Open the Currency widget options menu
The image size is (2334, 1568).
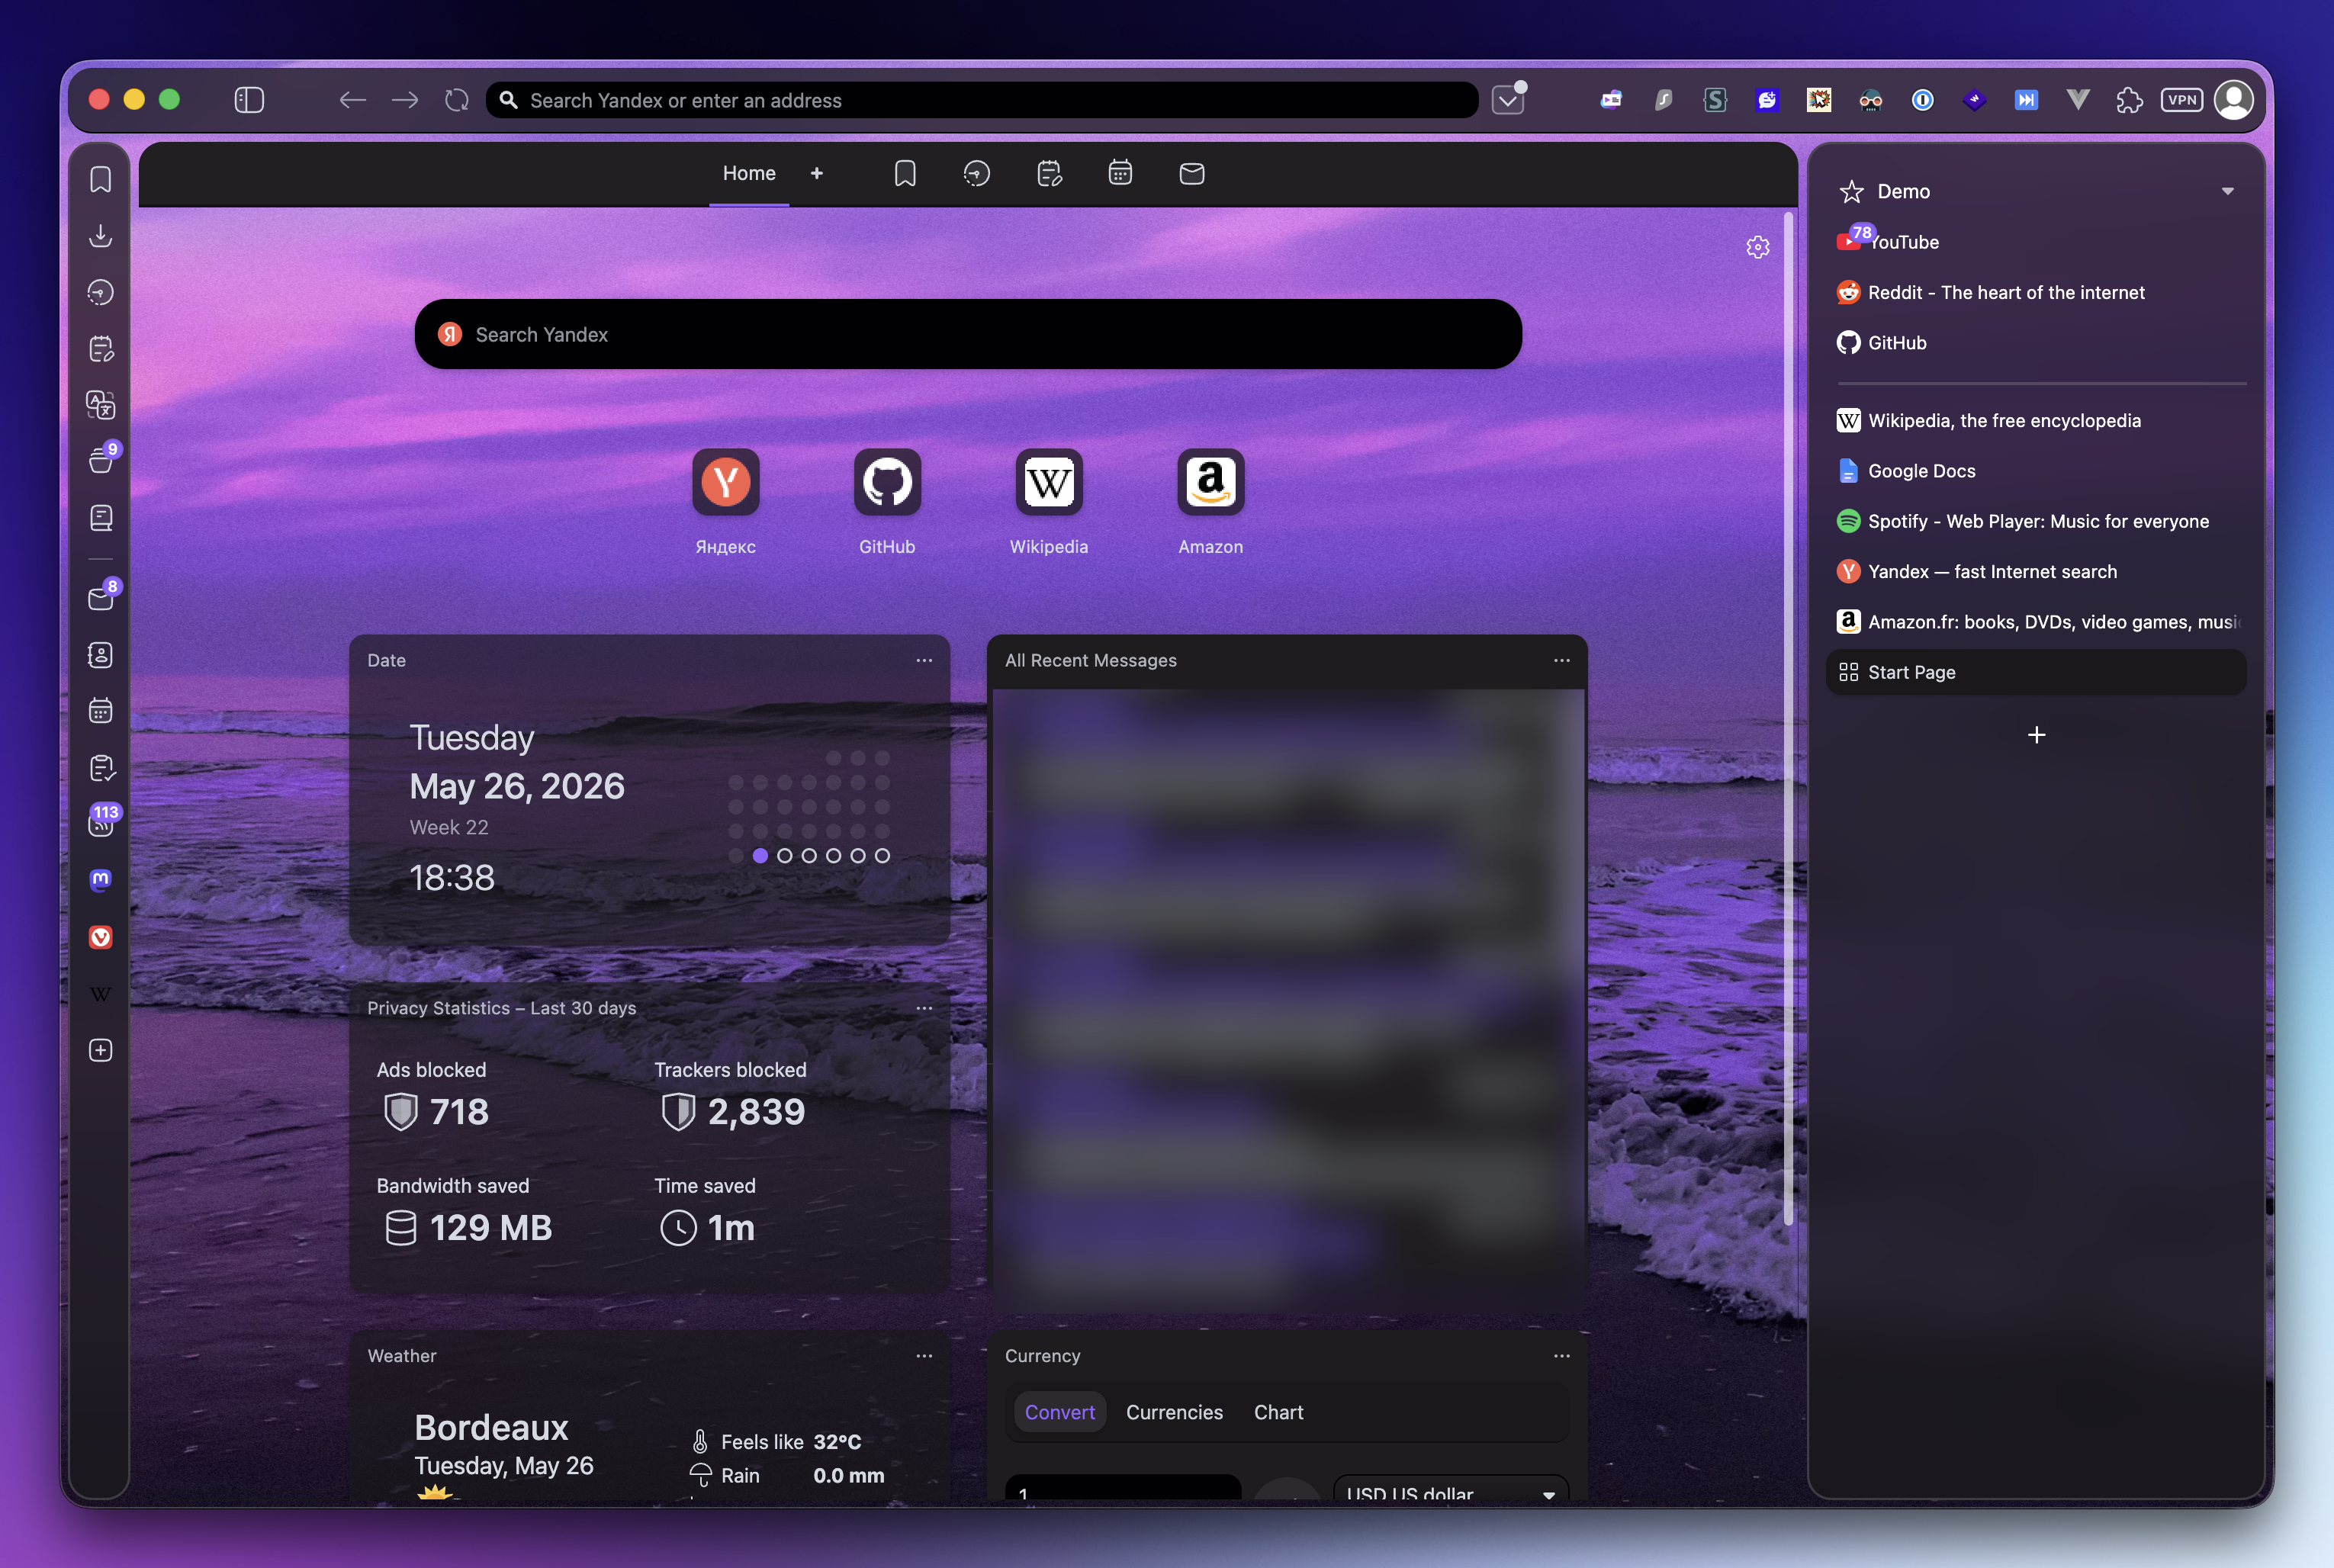tap(1562, 1356)
